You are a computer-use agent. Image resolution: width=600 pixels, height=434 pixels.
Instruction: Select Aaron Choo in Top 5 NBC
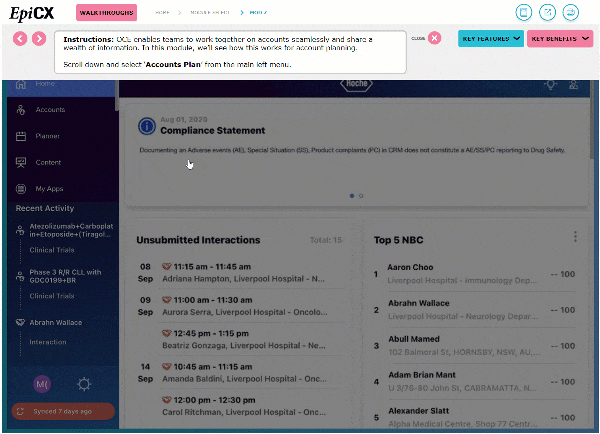474,274
